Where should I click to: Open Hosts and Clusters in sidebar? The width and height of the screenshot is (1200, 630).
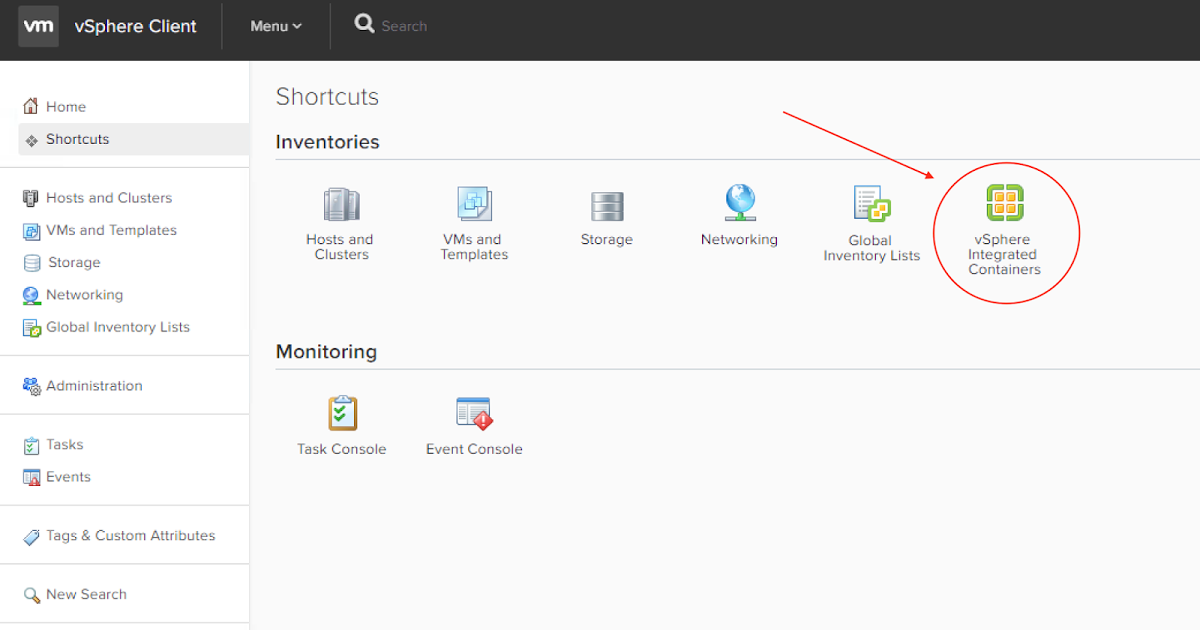pyautogui.click(x=108, y=198)
